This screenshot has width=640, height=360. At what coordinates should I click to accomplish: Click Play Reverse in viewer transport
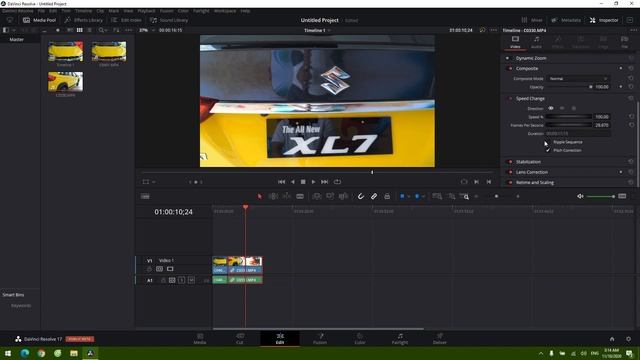pos(292,182)
